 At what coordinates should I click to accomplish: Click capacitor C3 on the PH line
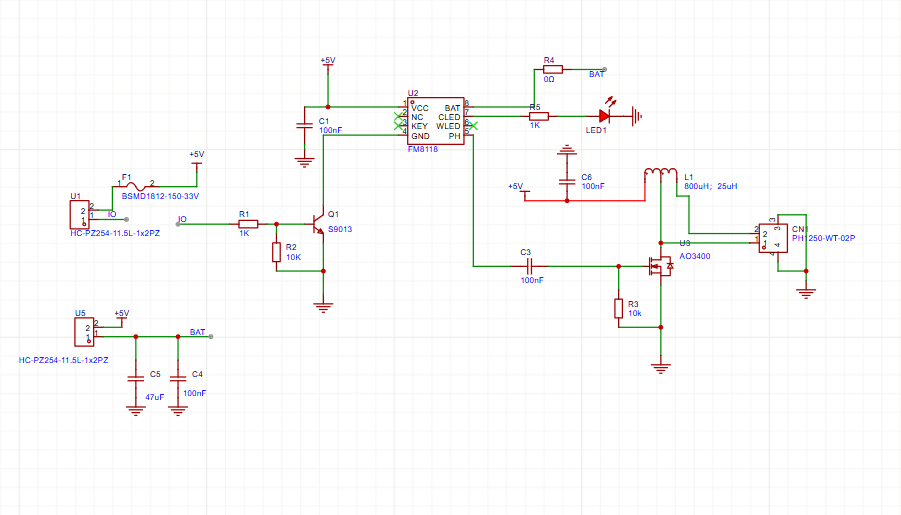[530, 266]
